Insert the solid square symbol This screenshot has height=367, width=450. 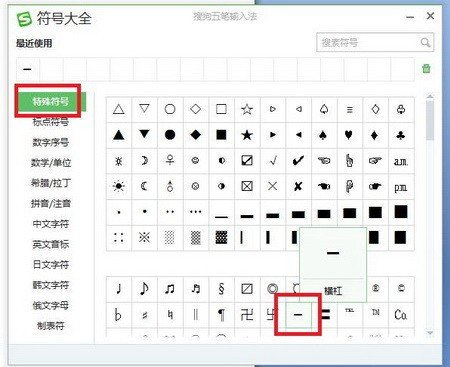click(221, 135)
